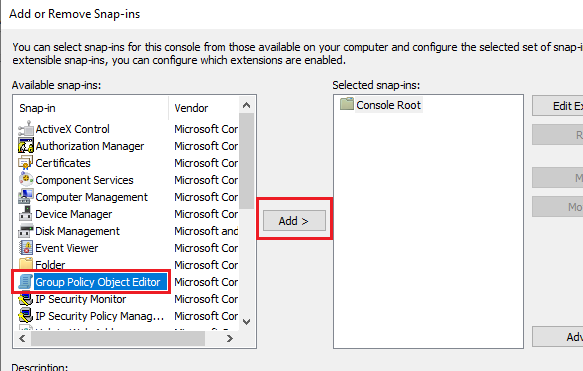Select Computer Management snap-in
583x371 pixels.
pyautogui.click(x=91, y=197)
